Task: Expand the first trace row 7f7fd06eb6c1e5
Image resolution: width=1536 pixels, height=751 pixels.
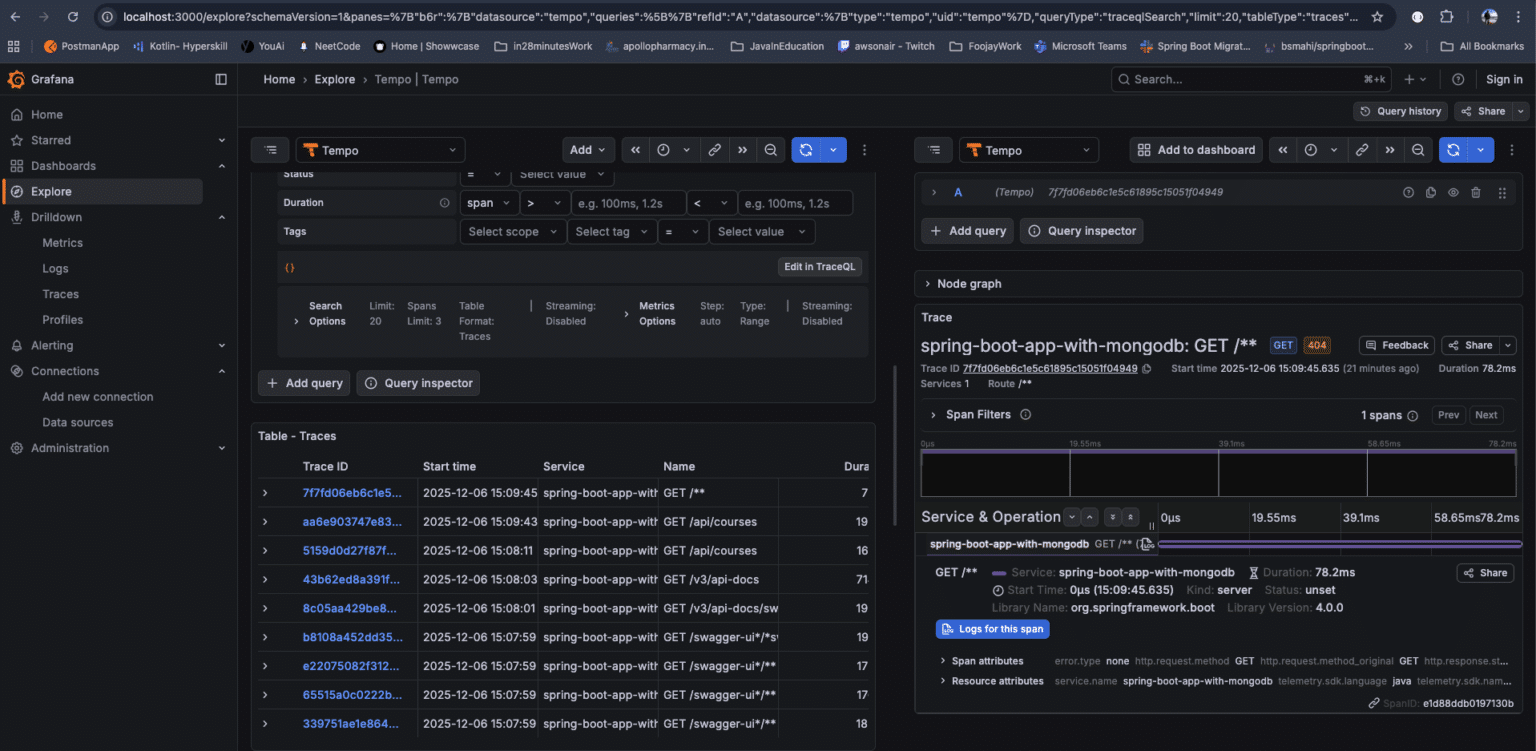Action: (265, 493)
